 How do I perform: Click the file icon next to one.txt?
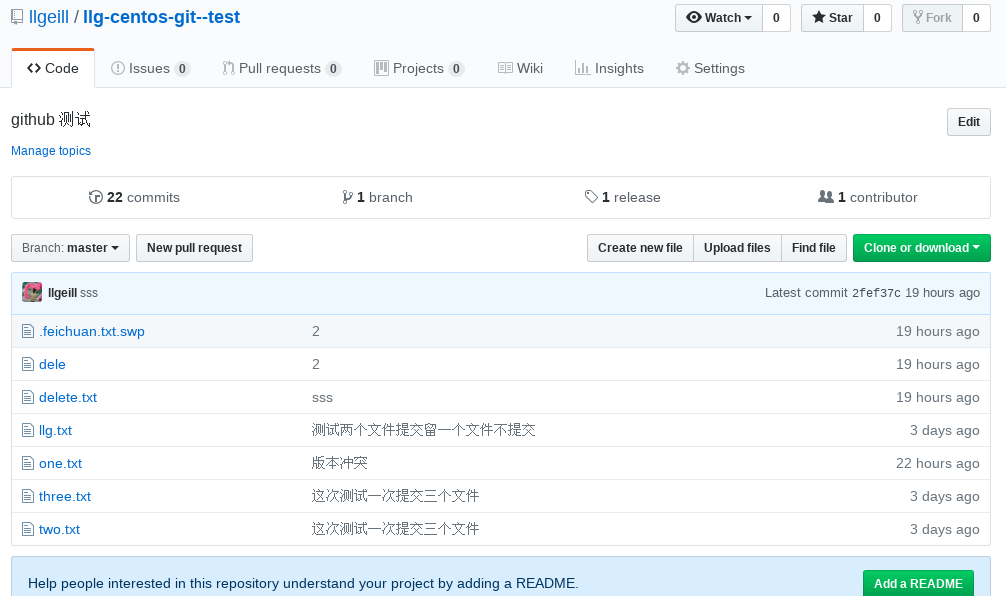coord(28,463)
